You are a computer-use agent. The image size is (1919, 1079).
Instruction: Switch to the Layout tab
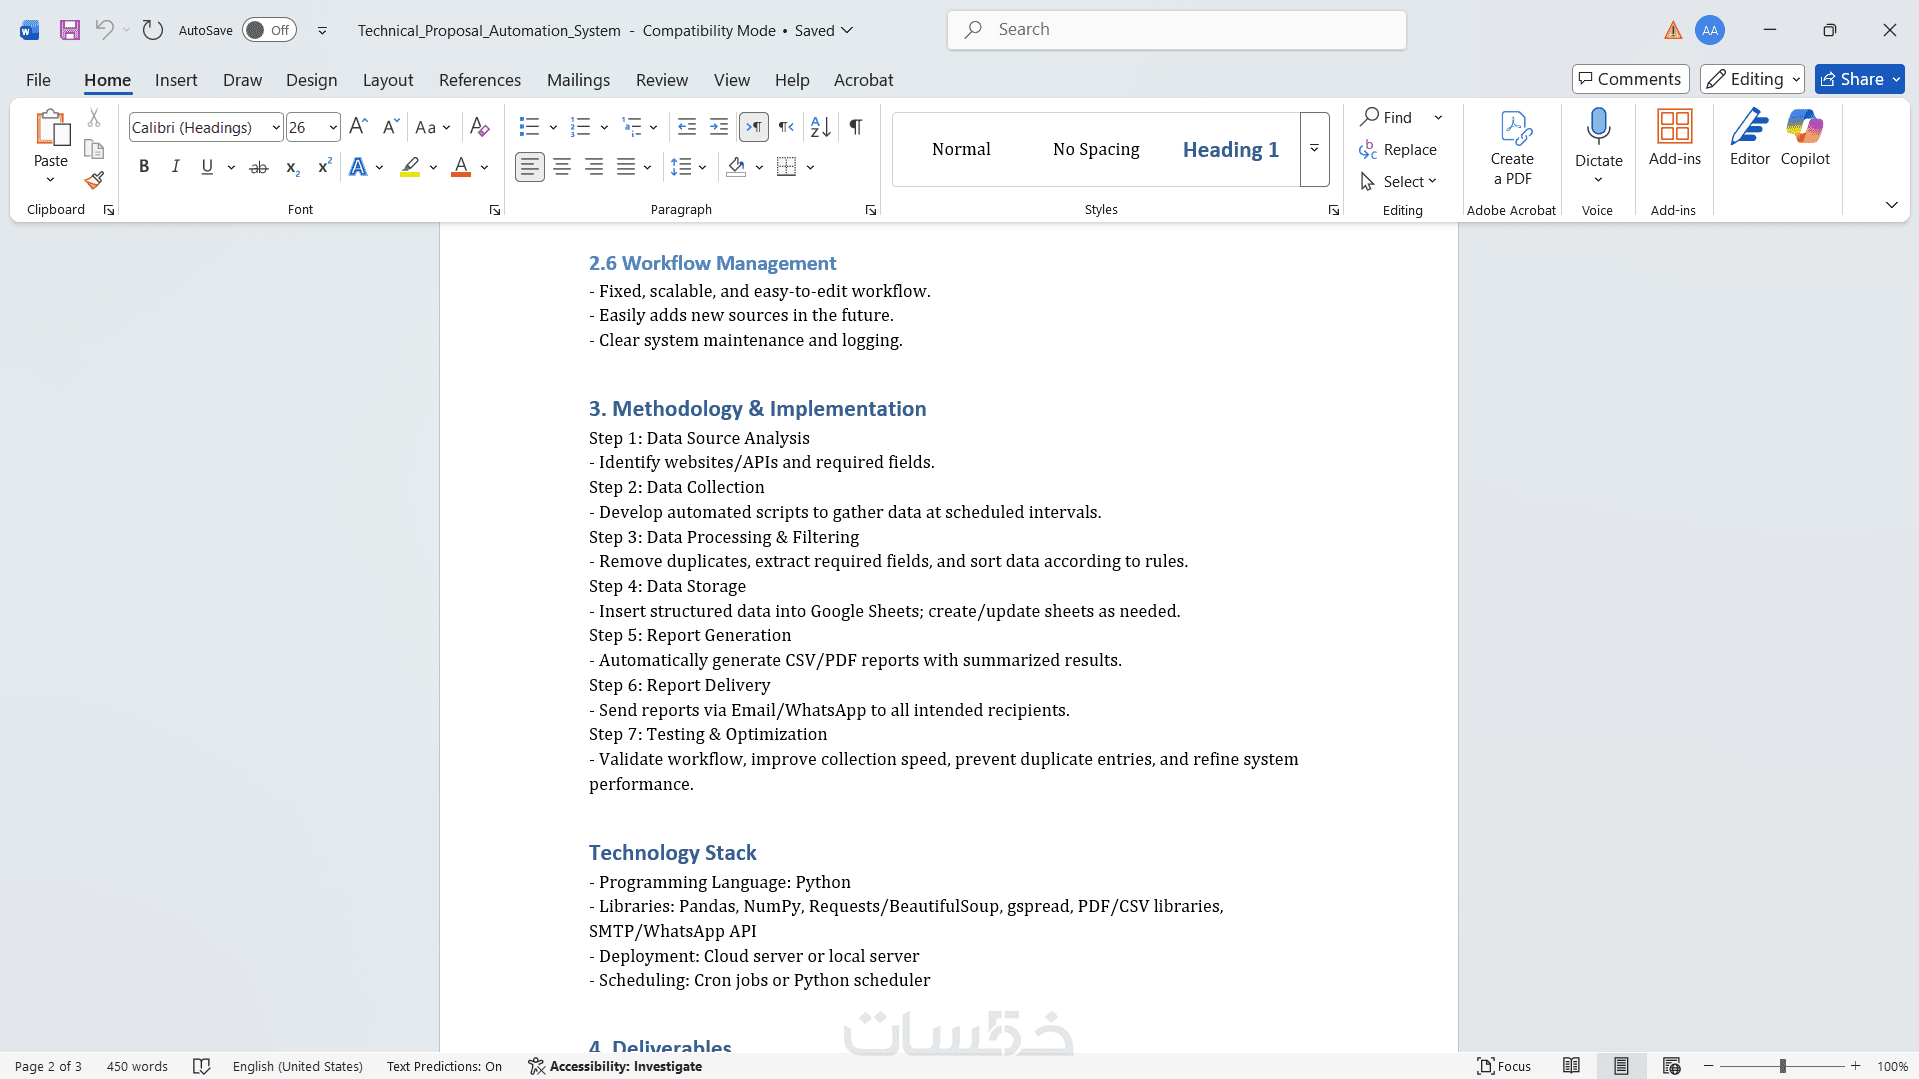388,80
